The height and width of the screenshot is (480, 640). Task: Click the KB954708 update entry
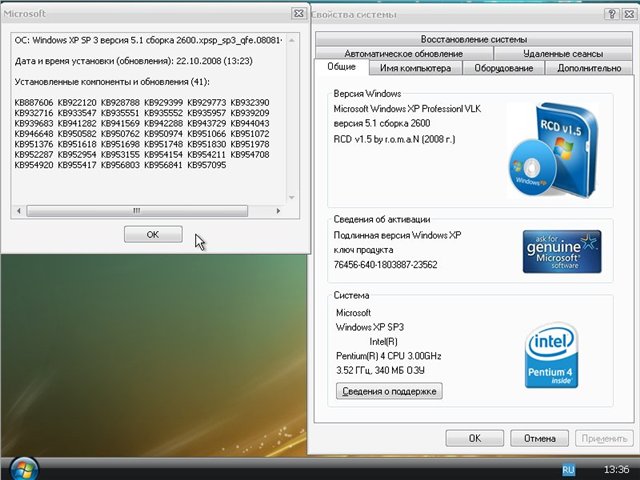pyautogui.click(x=250, y=155)
